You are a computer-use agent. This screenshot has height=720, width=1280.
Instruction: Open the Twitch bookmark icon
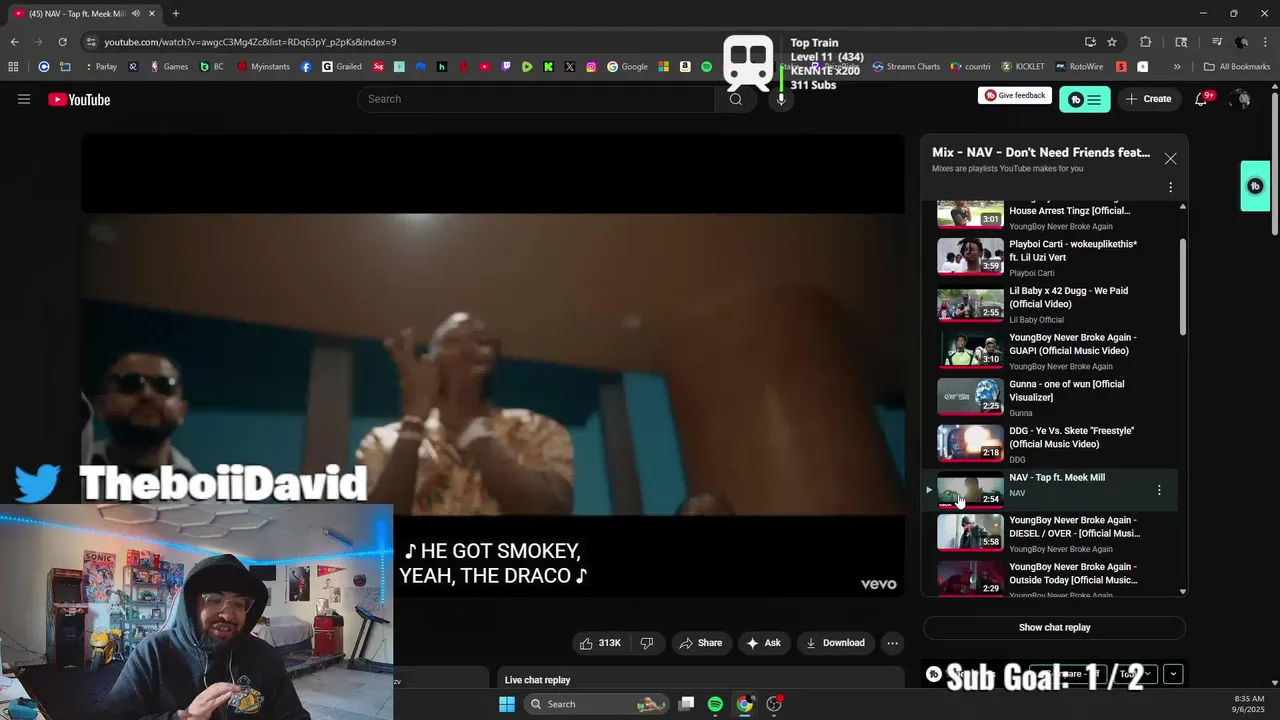[x=506, y=67]
